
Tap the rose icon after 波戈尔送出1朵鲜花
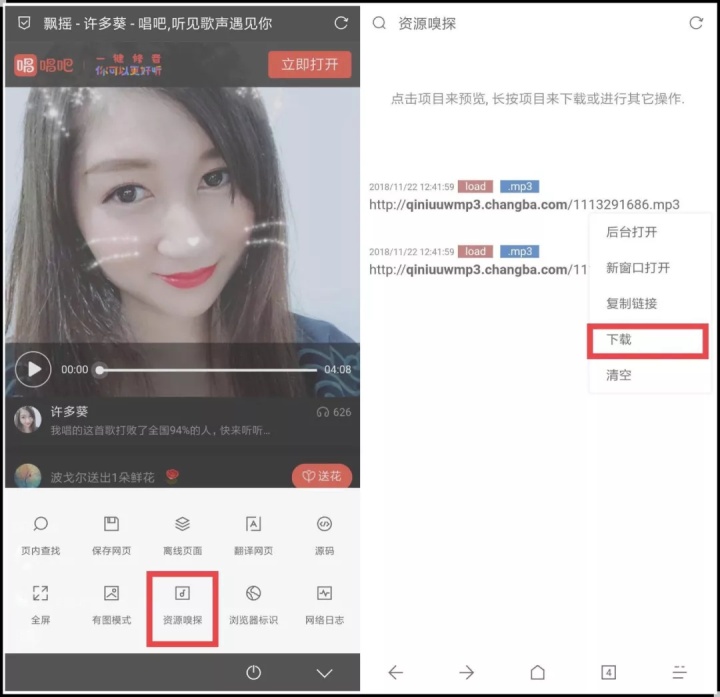(x=172, y=476)
